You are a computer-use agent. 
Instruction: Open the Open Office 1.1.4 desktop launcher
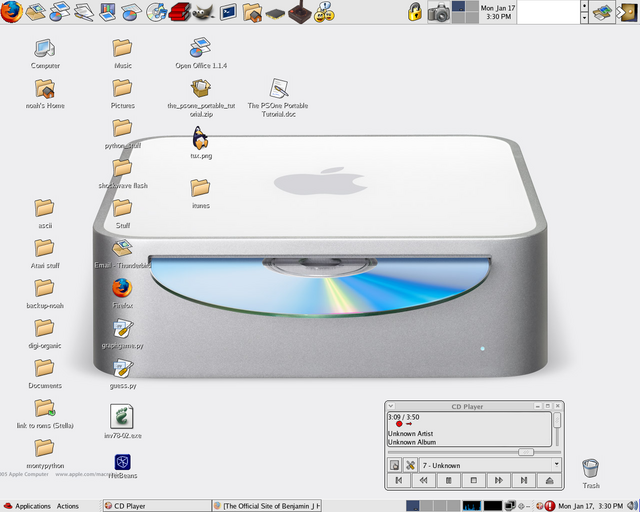pos(200,48)
